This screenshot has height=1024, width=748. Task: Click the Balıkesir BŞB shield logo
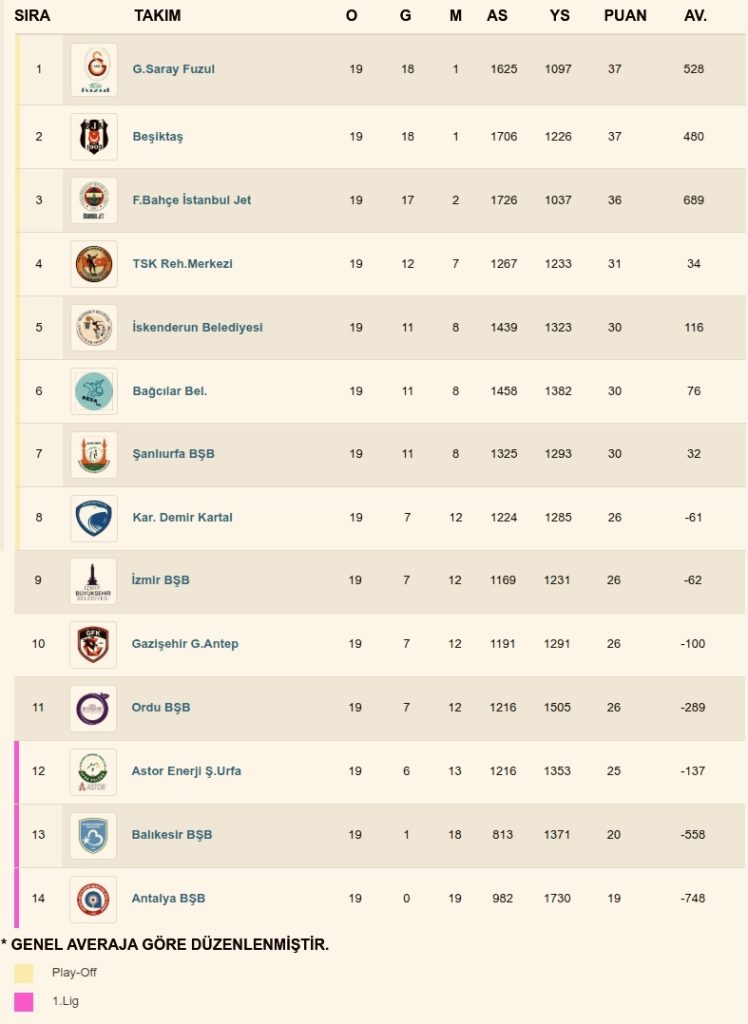(94, 835)
